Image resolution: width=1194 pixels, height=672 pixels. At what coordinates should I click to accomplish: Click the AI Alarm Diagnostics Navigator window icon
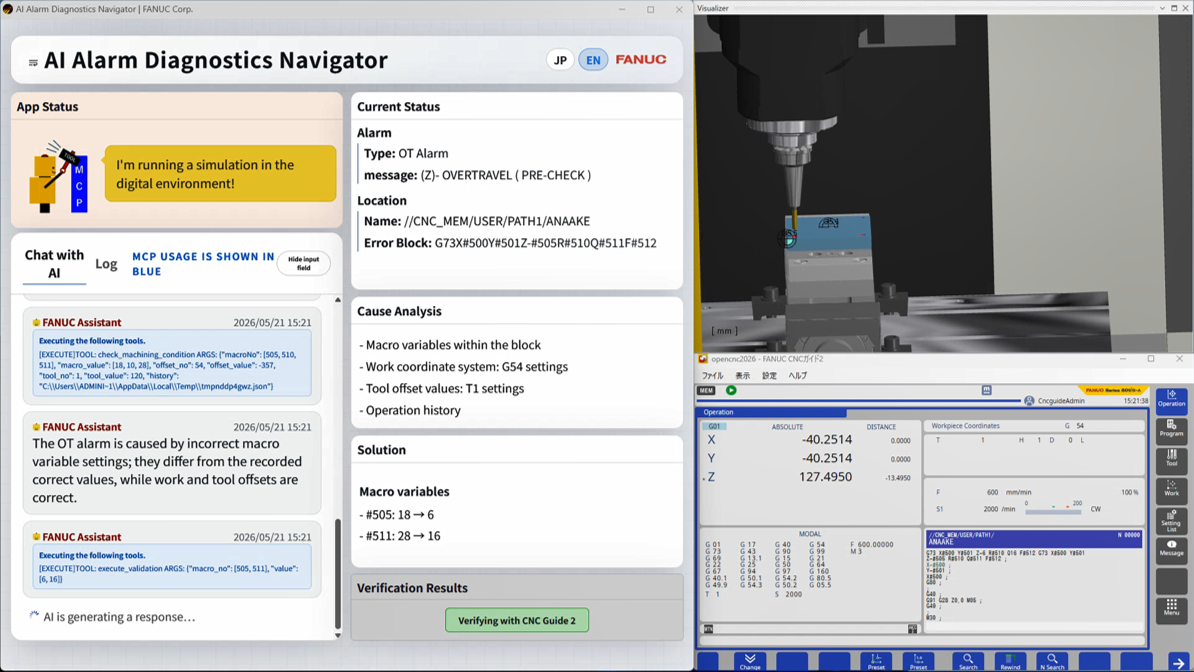[x=8, y=9]
